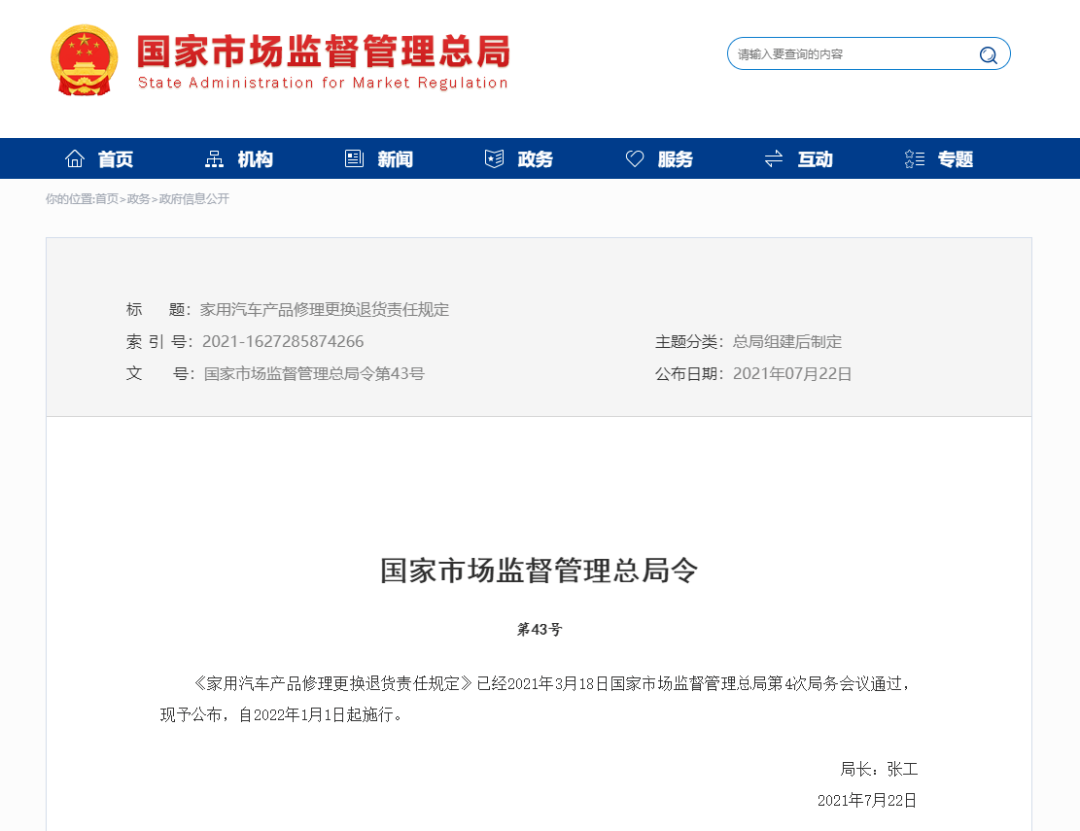1080x831 pixels.
Task: Open the 服务 menu item
Action: point(675,159)
